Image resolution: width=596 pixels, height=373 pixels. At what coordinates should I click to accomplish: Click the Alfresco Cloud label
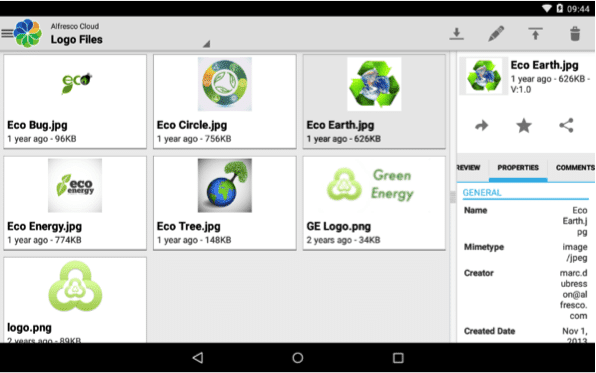pyautogui.click(x=75, y=26)
